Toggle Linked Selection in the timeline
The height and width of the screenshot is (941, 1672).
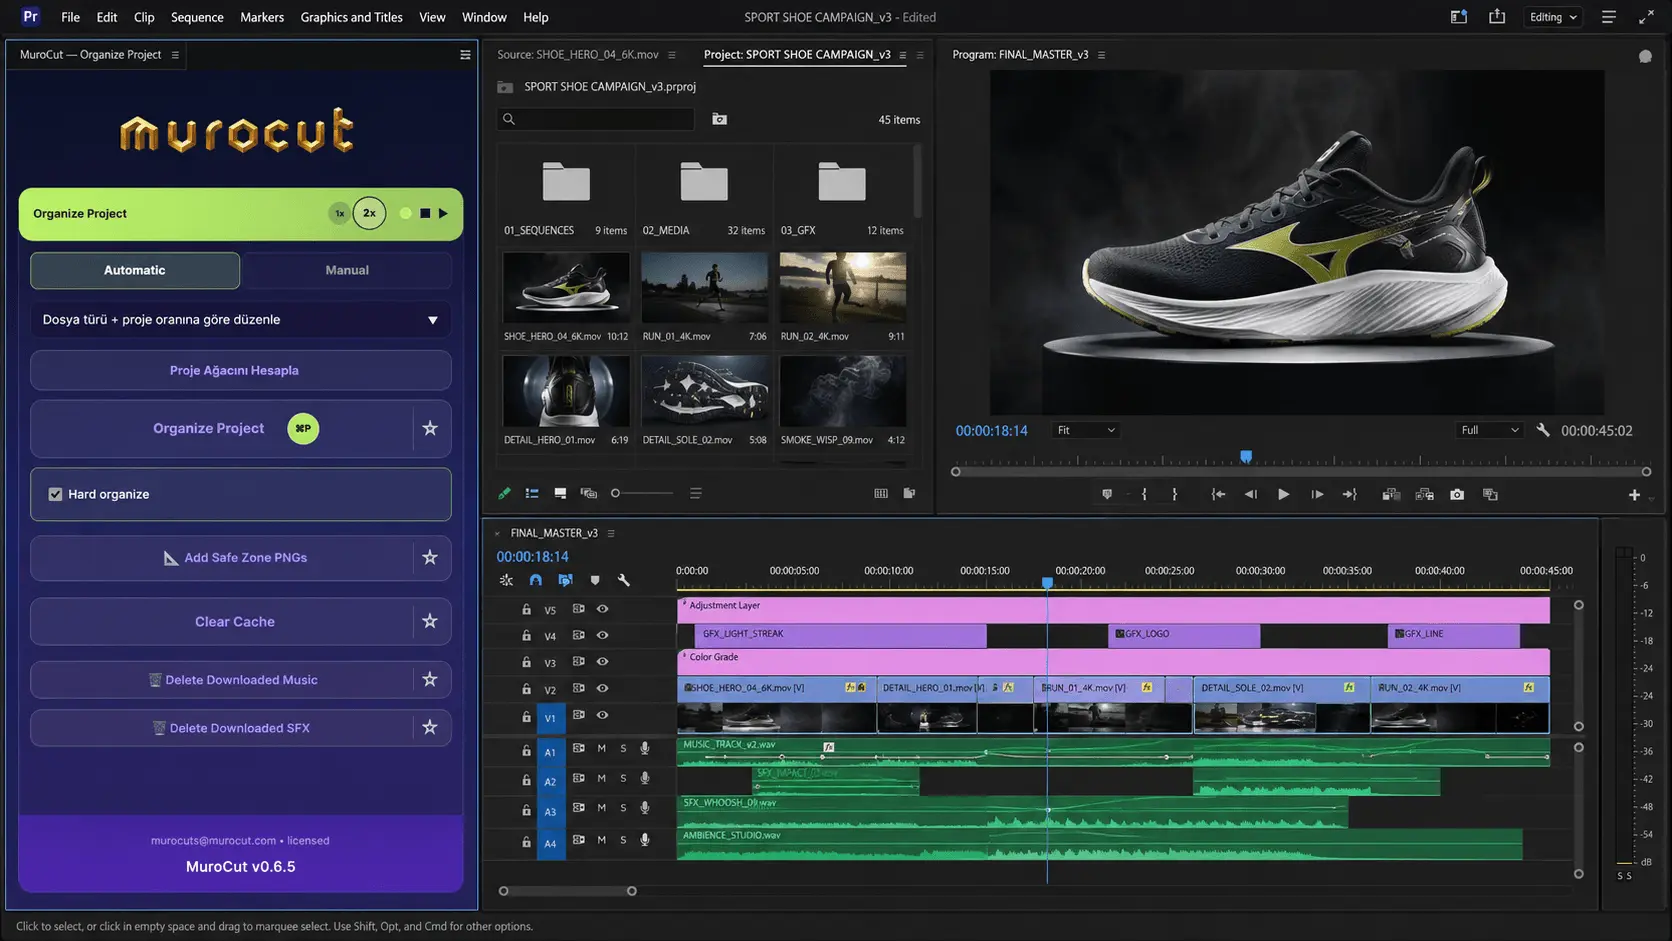[x=565, y=580]
